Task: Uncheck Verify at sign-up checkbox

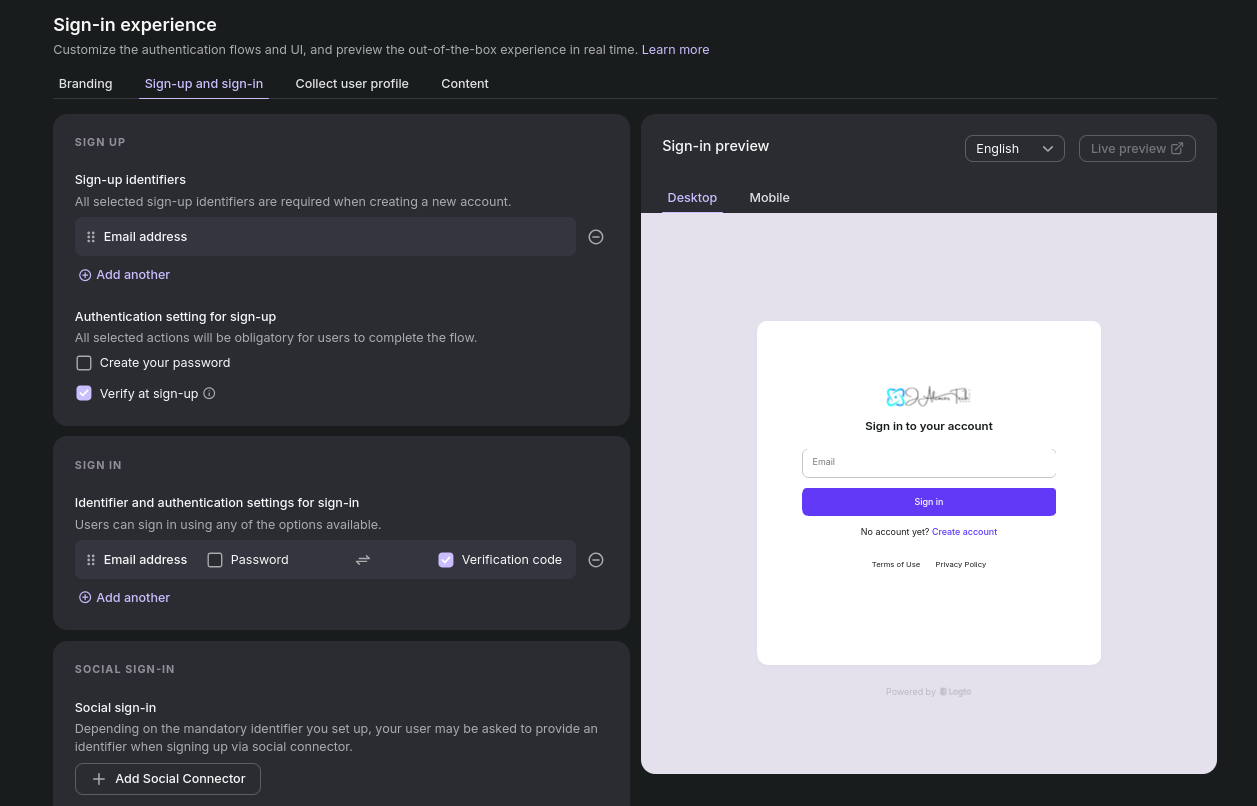Action: pyautogui.click(x=84, y=394)
